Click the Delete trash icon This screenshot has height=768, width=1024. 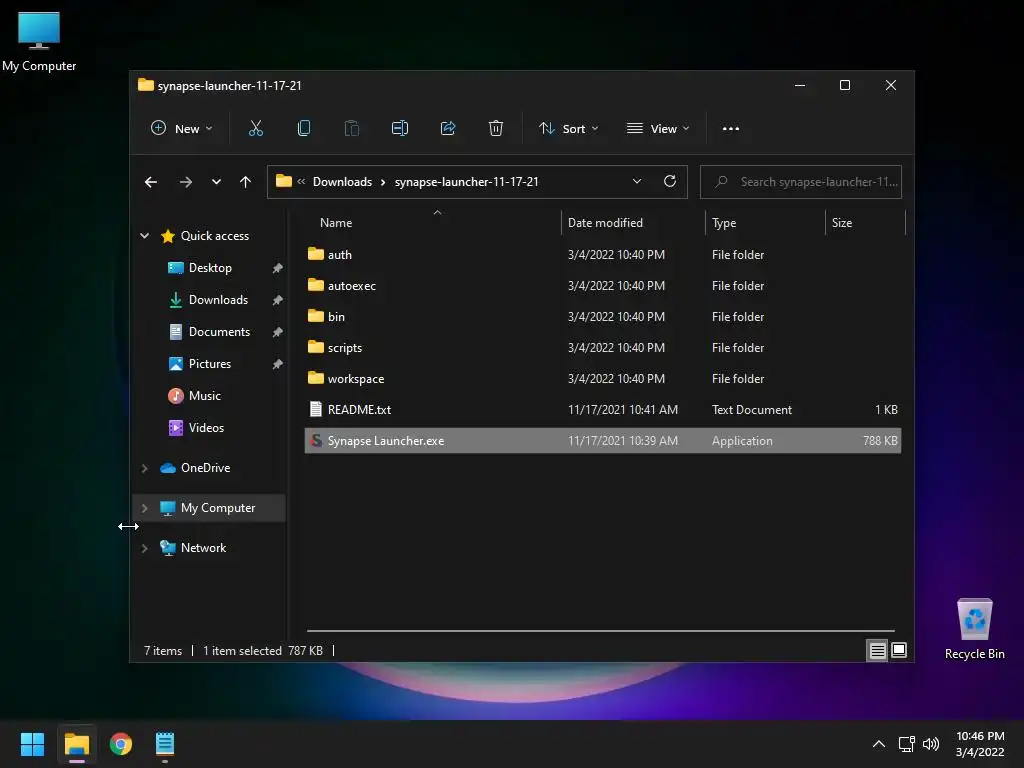(496, 129)
